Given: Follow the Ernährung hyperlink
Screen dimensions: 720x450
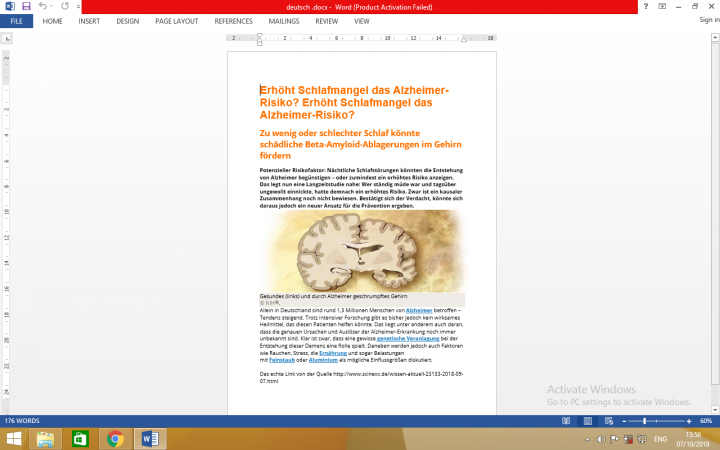Looking at the screenshot, I should [x=333, y=353].
